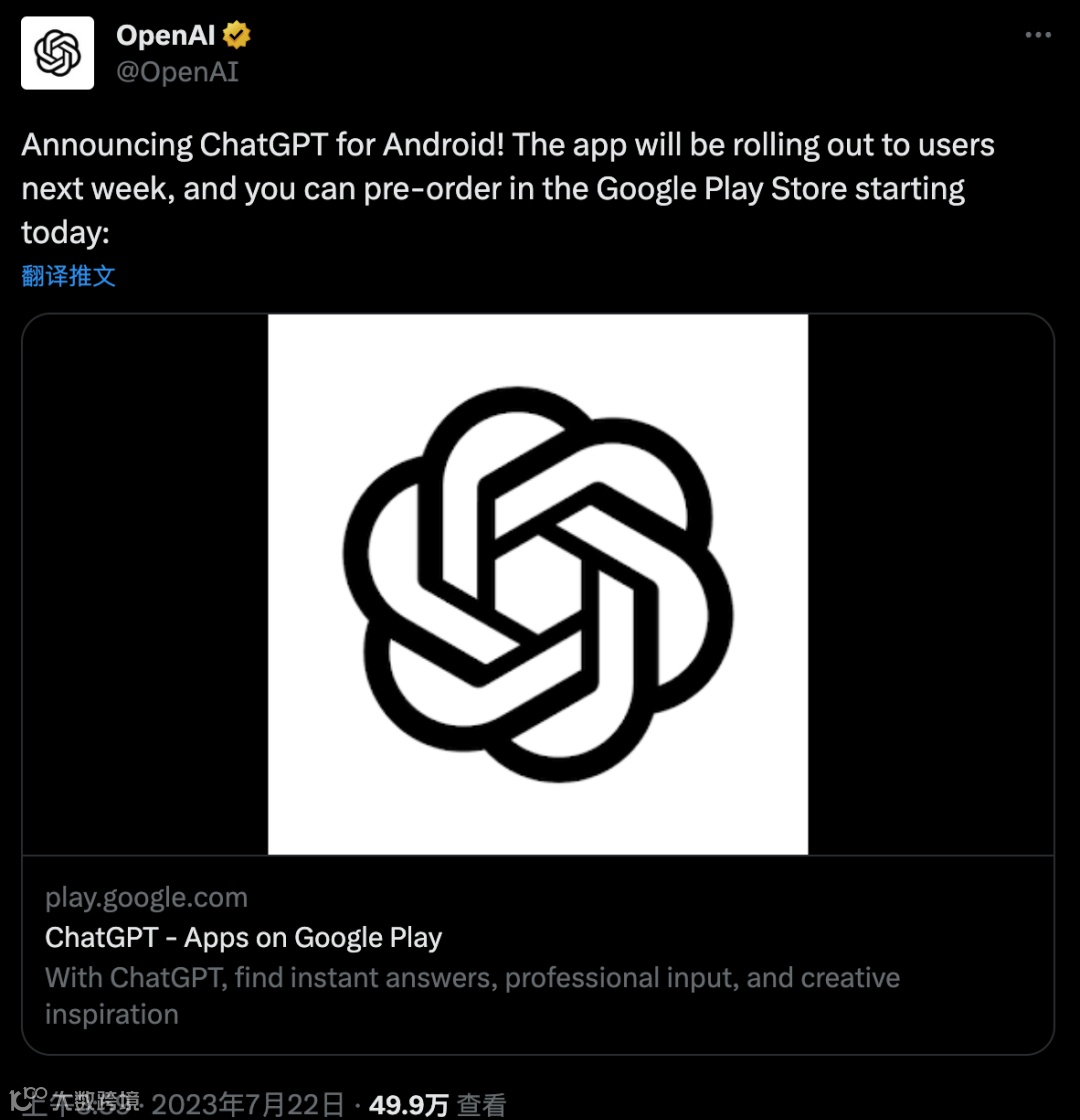Click the black left margin of card image
The image size is (1080, 1120).
coord(145,584)
